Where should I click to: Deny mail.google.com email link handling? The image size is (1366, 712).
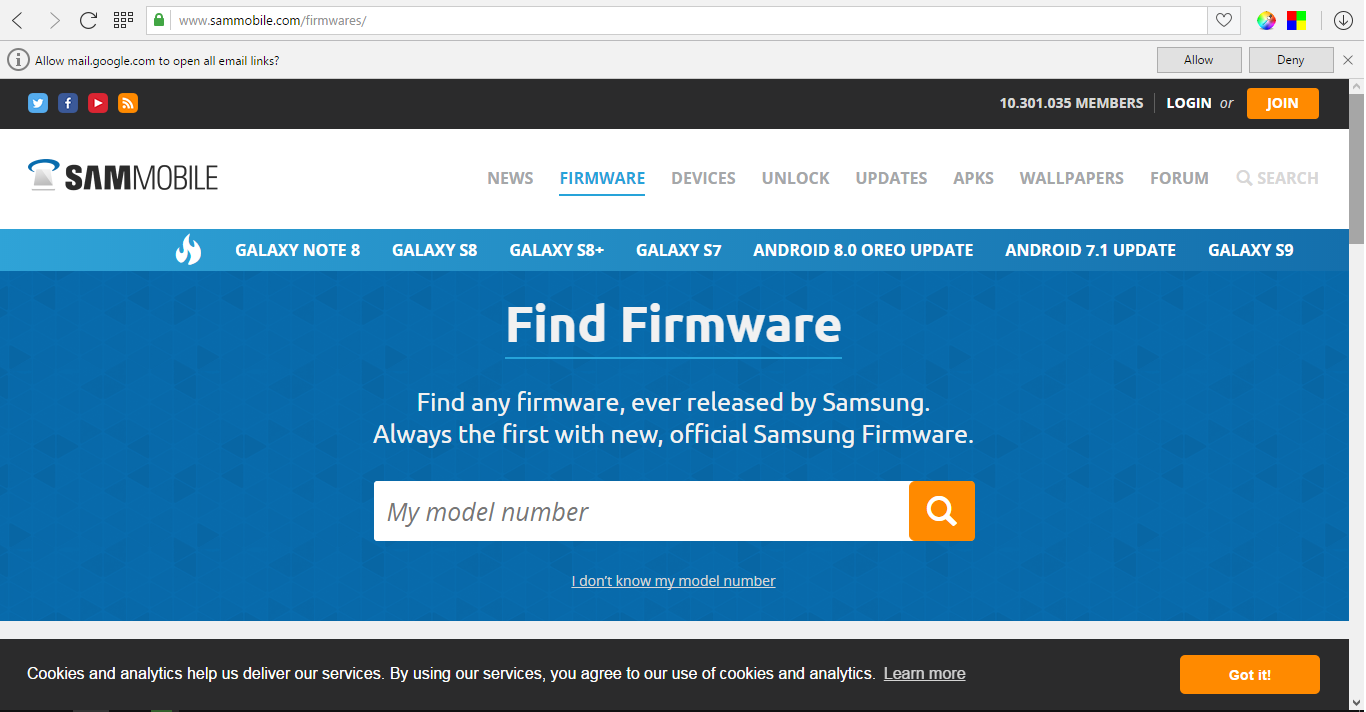click(x=1291, y=60)
